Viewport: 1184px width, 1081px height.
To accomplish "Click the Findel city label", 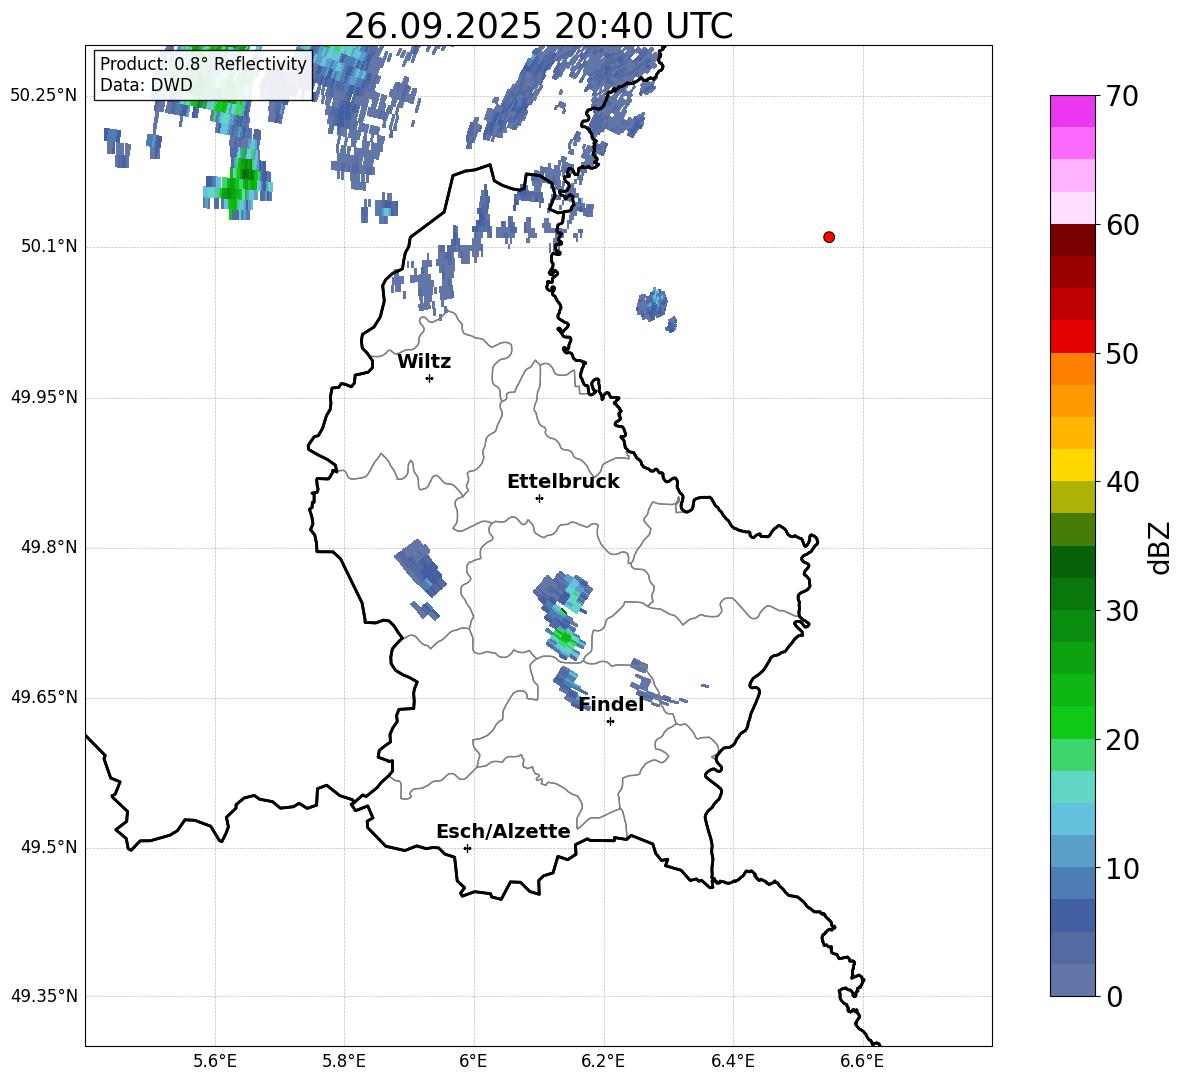I will (x=611, y=704).
